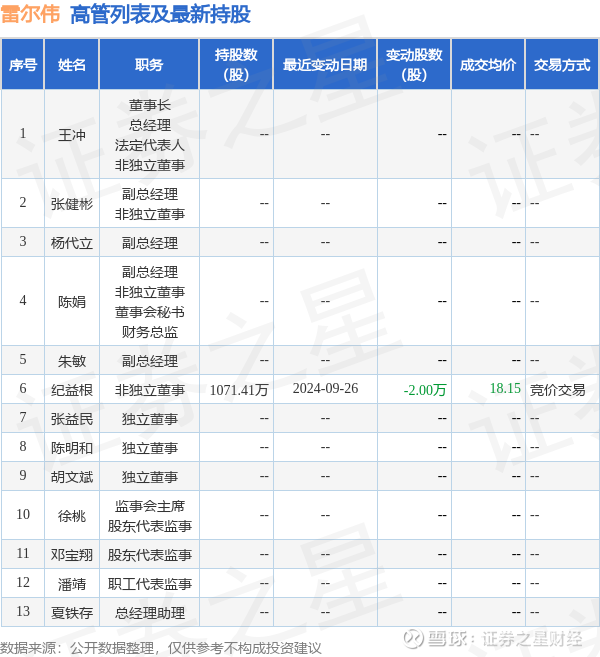Click the 持股数(股) column header

(236, 65)
